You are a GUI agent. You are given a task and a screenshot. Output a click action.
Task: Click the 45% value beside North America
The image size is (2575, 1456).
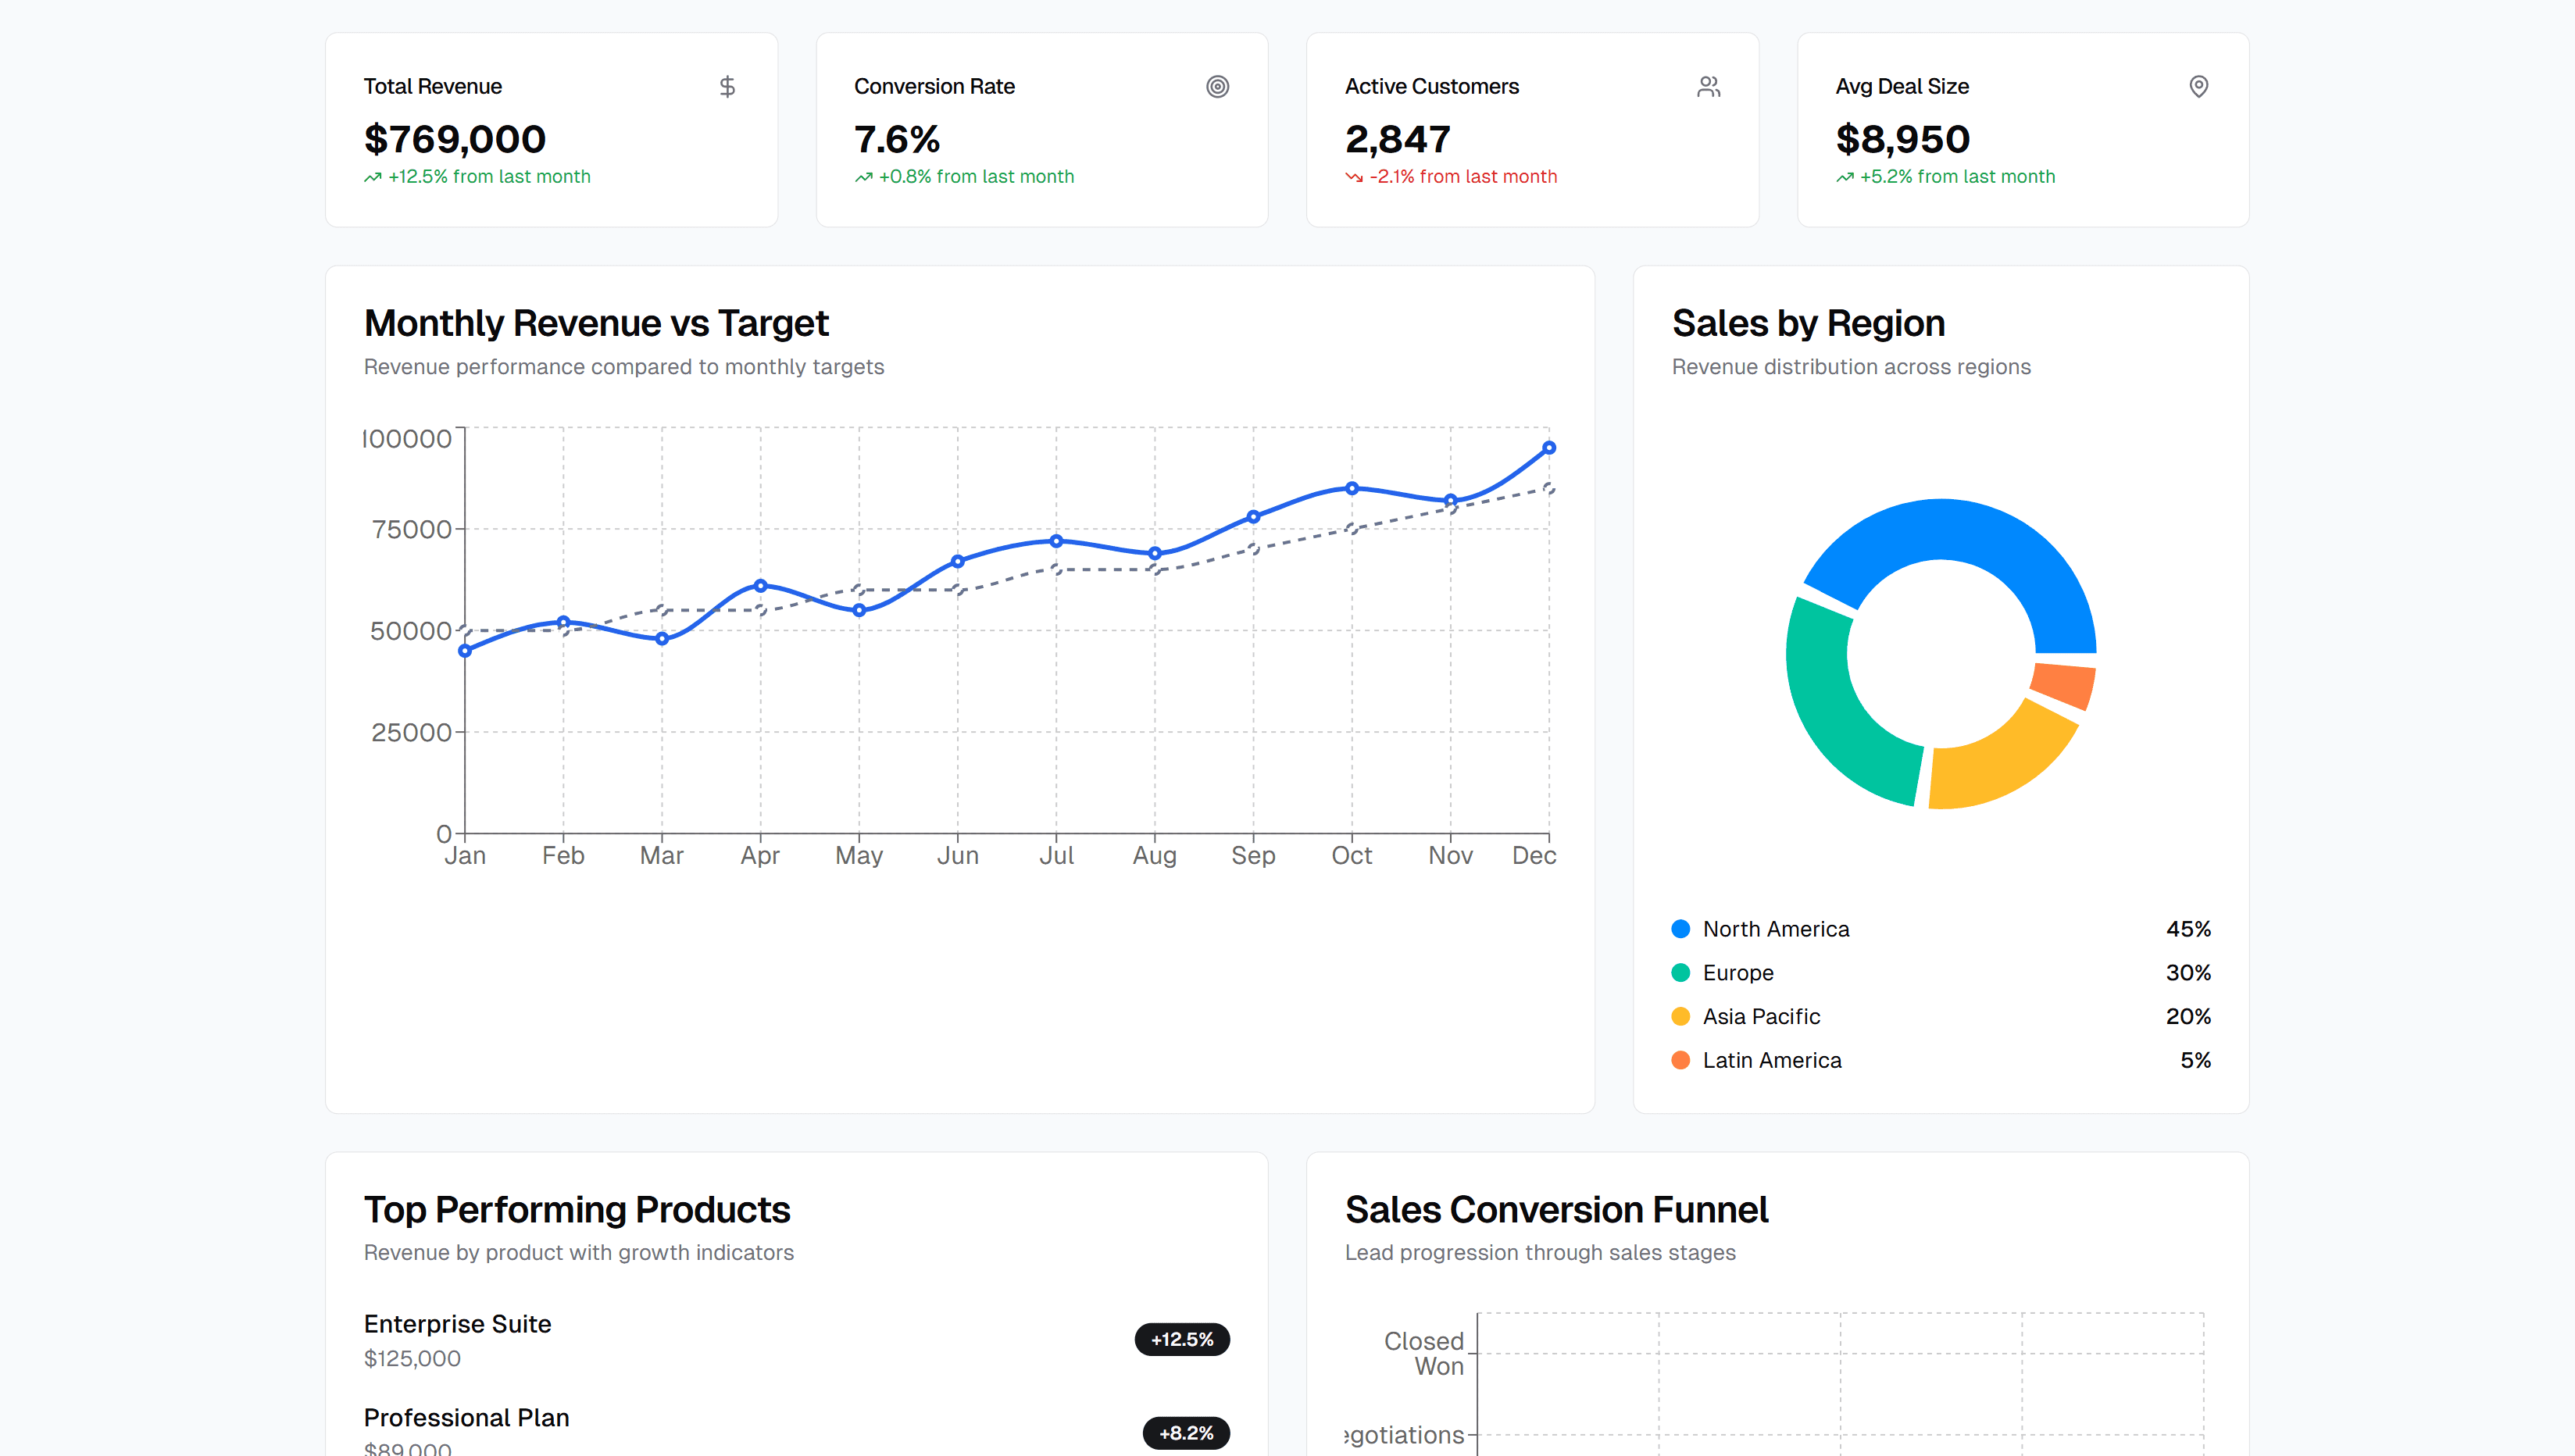tap(2188, 929)
